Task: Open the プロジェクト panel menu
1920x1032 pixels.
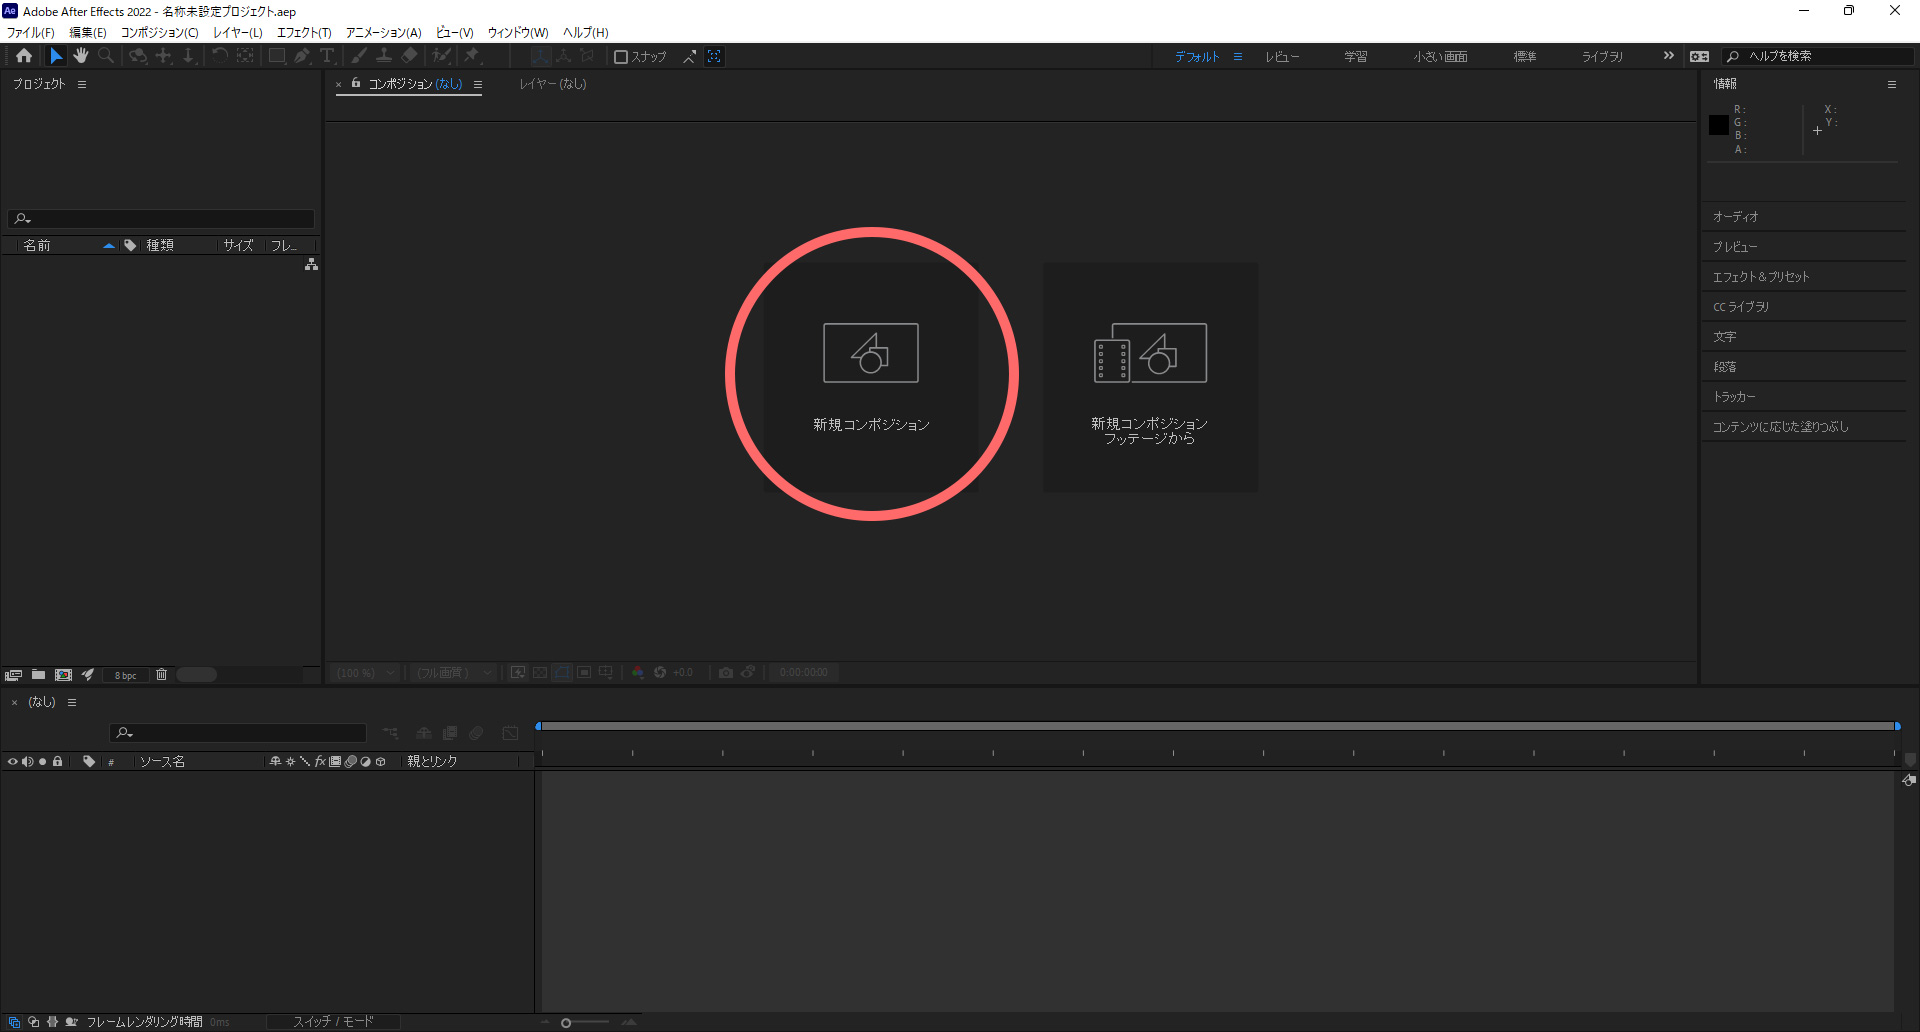Action: 82,85
